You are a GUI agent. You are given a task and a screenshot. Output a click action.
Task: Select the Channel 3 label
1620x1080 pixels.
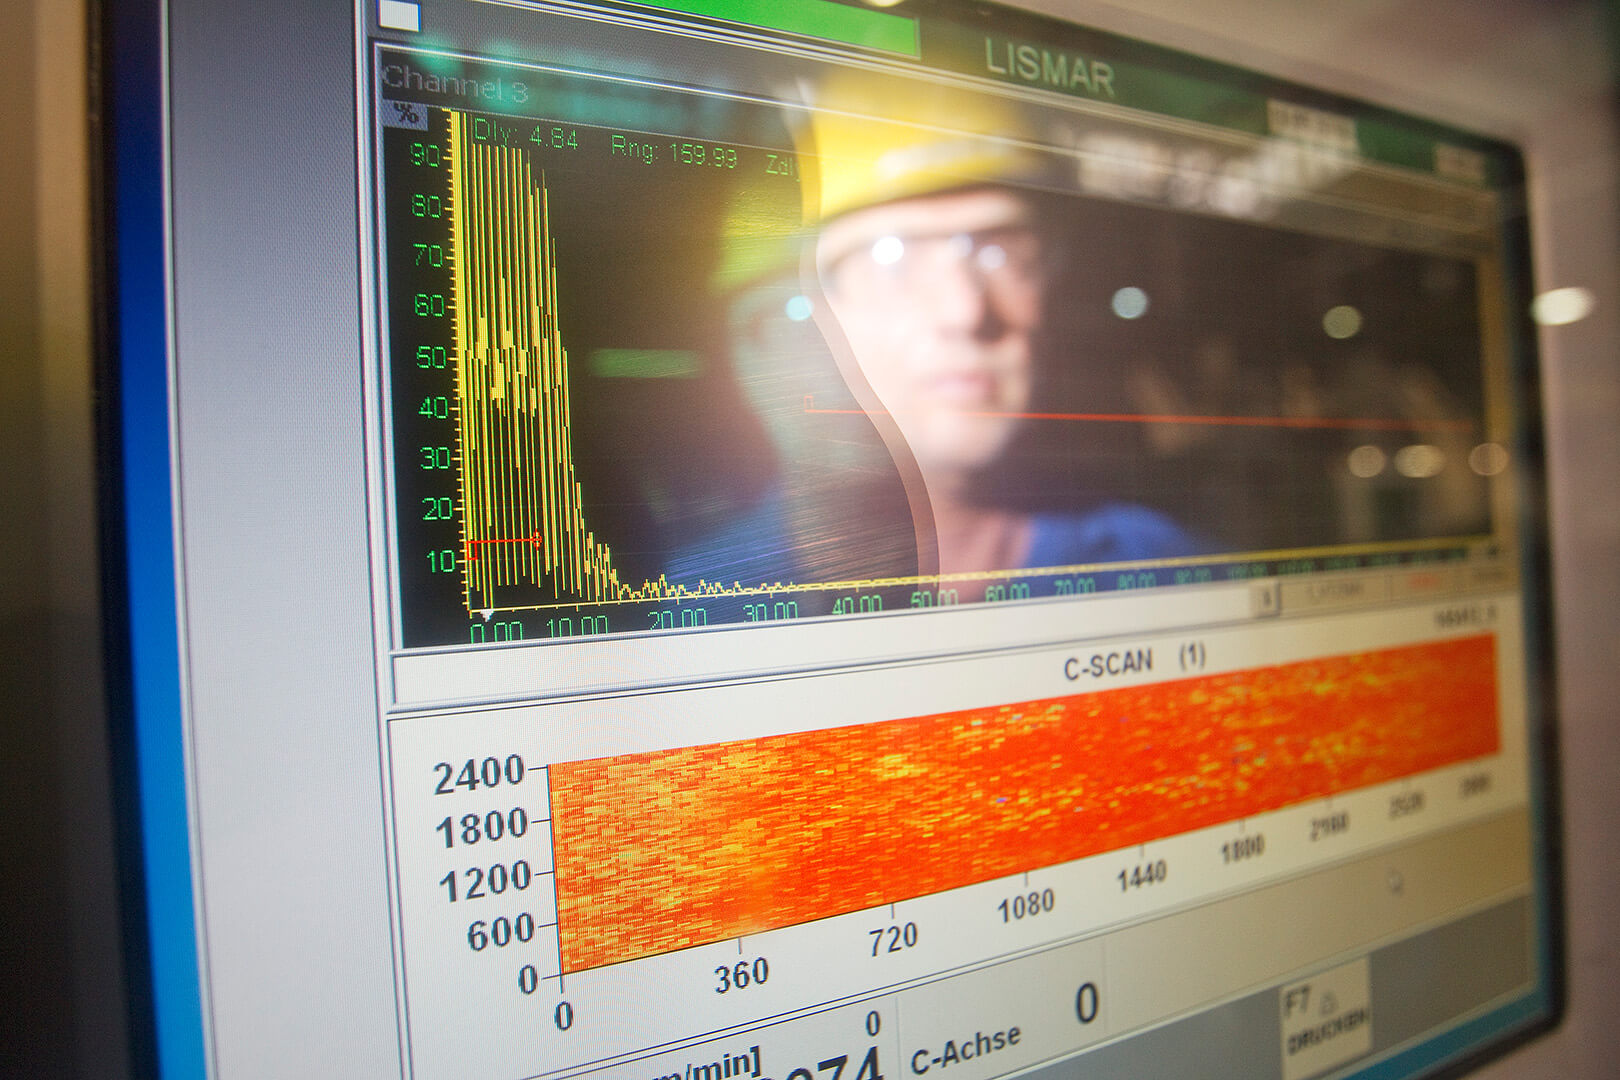(455, 84)
